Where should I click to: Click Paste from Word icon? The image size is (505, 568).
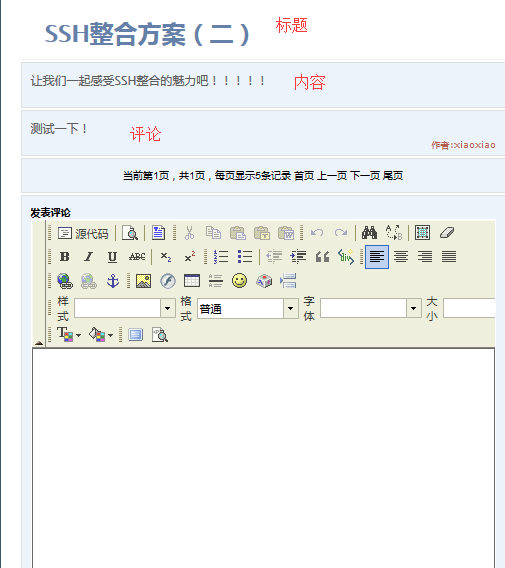pyautogui.click(x=286, y=233)
